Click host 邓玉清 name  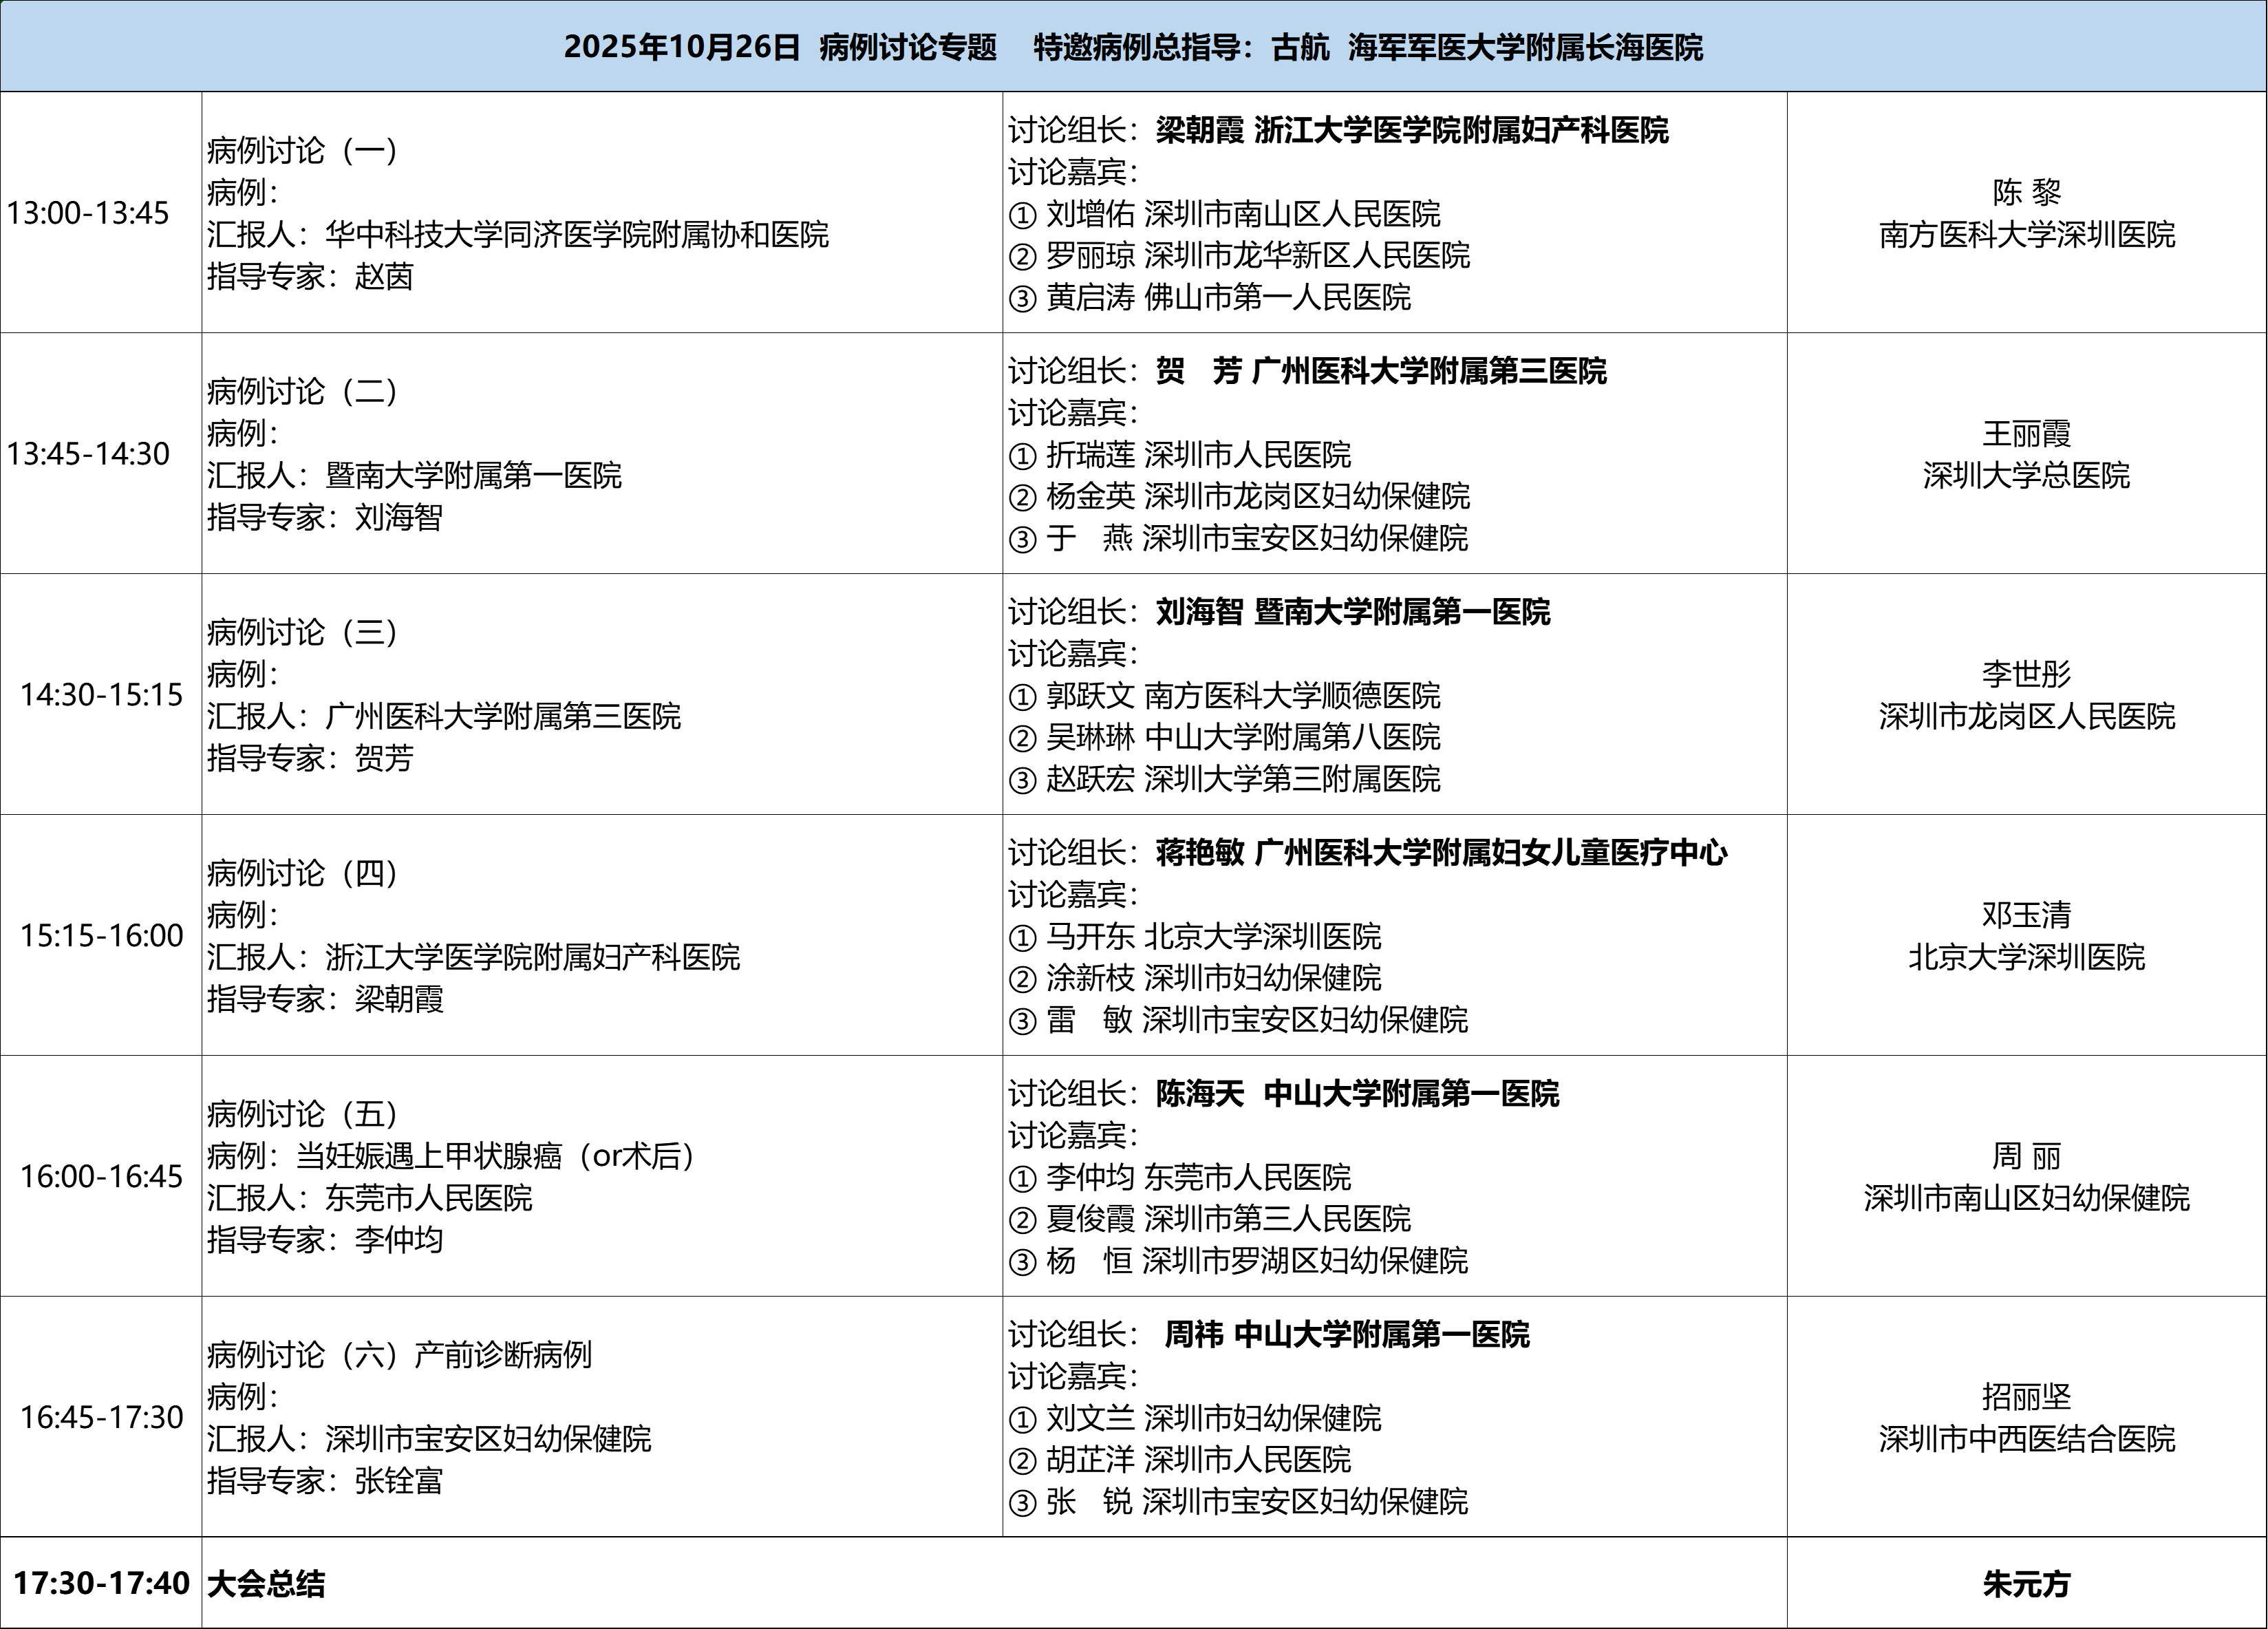(x=2026, y=915)
